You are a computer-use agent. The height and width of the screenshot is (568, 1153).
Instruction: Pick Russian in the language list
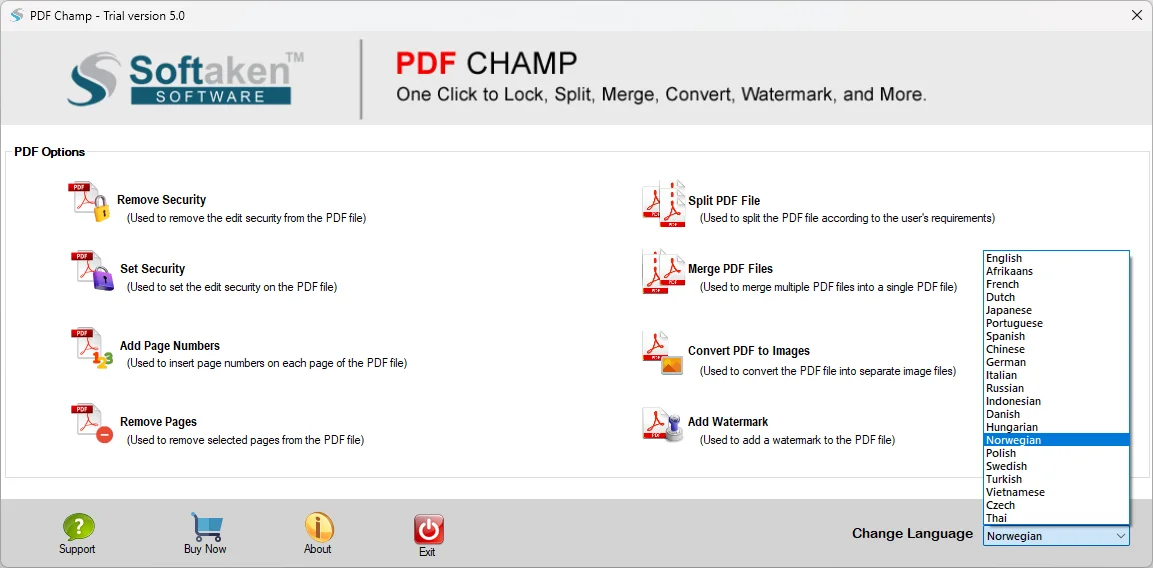pyautogui.click(x=1056, y=388)
